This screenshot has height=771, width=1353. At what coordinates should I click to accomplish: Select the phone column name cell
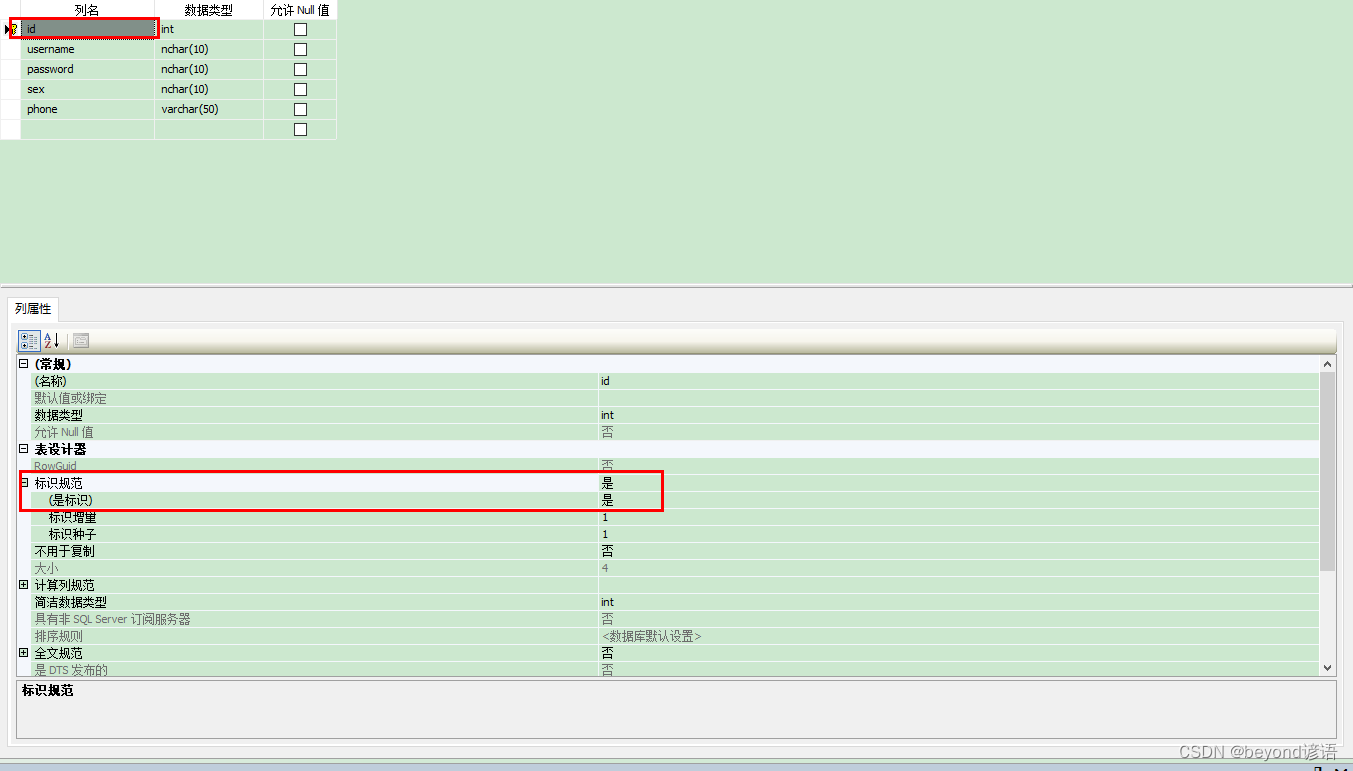87,109
